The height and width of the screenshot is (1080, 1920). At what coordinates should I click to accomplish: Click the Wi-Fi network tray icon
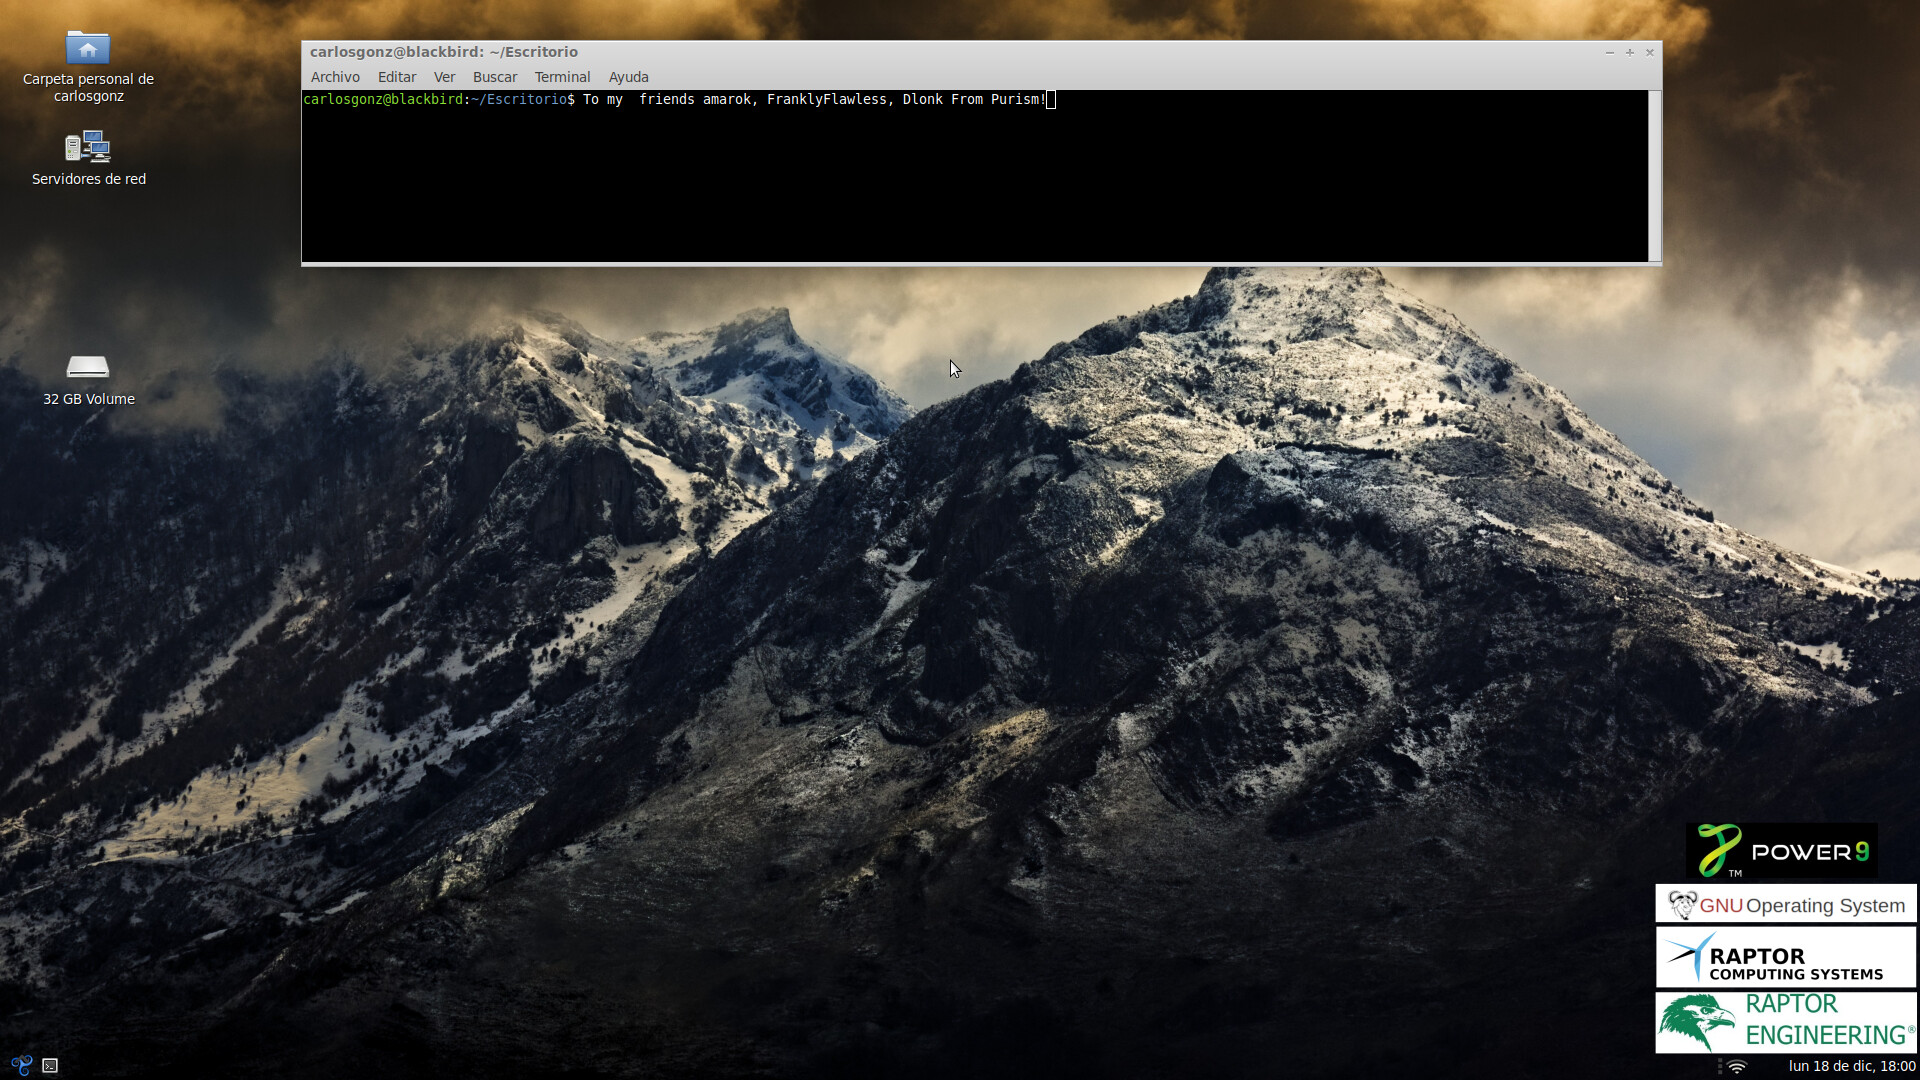click(1737, 1066)
